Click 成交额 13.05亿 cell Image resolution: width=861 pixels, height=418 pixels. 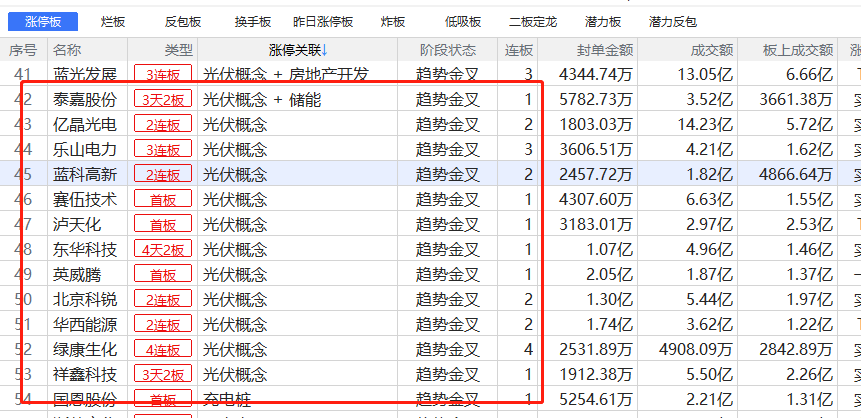[x=705, y=74]
